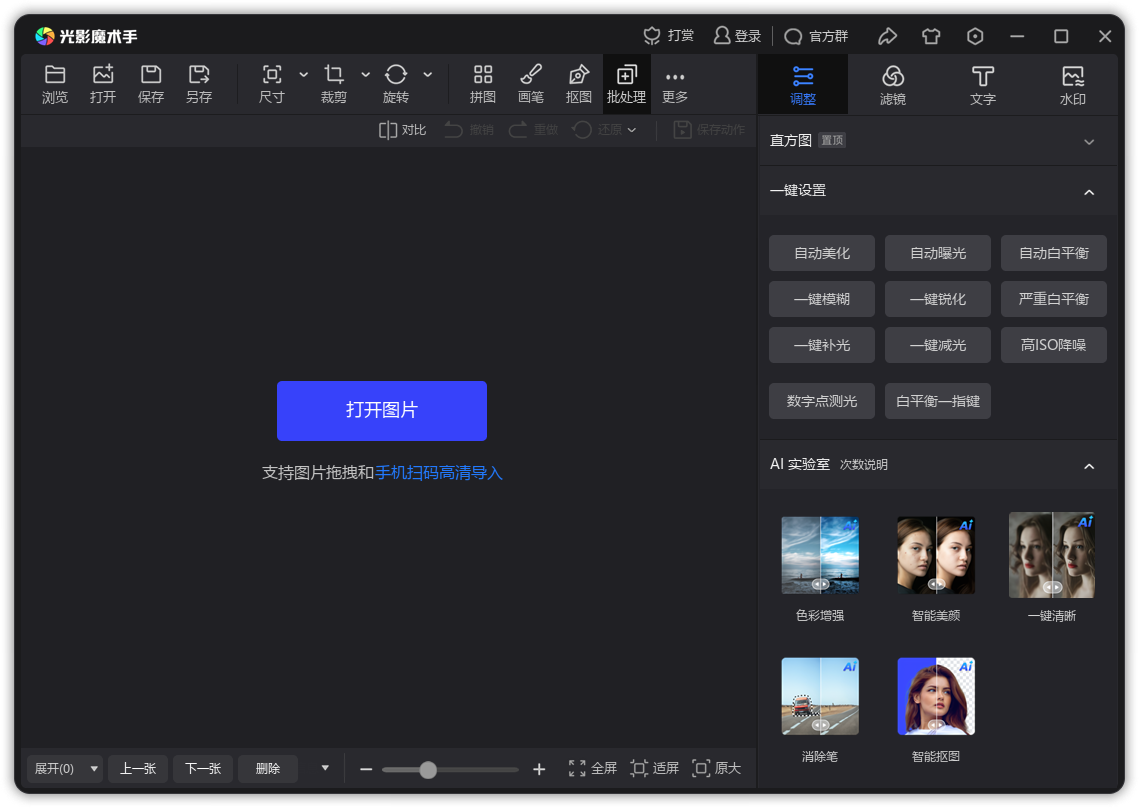The image size is (1139, 808).
Task: Click the 打开图片 open image button
Action: coord(381,411)
